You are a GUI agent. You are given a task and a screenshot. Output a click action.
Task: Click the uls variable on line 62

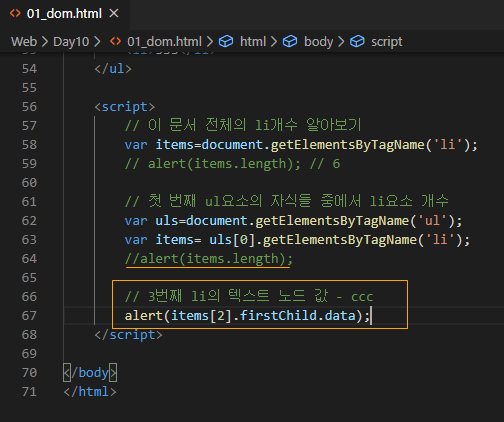tap(167, 221)
